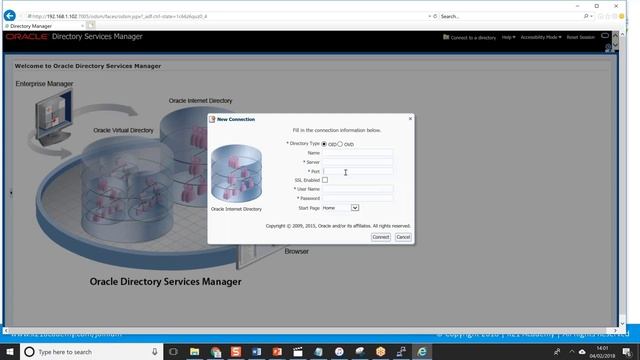640x360 pixels.
Task: Click the Internet Explorer taskbar icon
Action: point(422,352)
